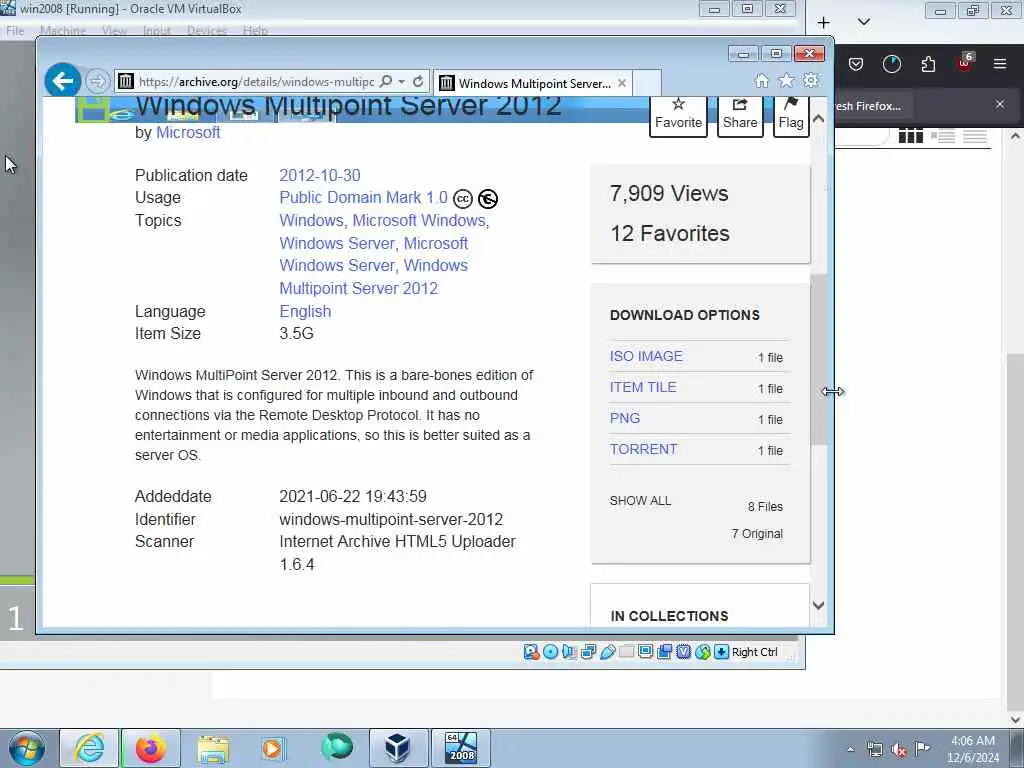Screen dimensions: 1024x768
Task: Close the Windows Multipoint Server IE tab
Action: tap(622, 83)
